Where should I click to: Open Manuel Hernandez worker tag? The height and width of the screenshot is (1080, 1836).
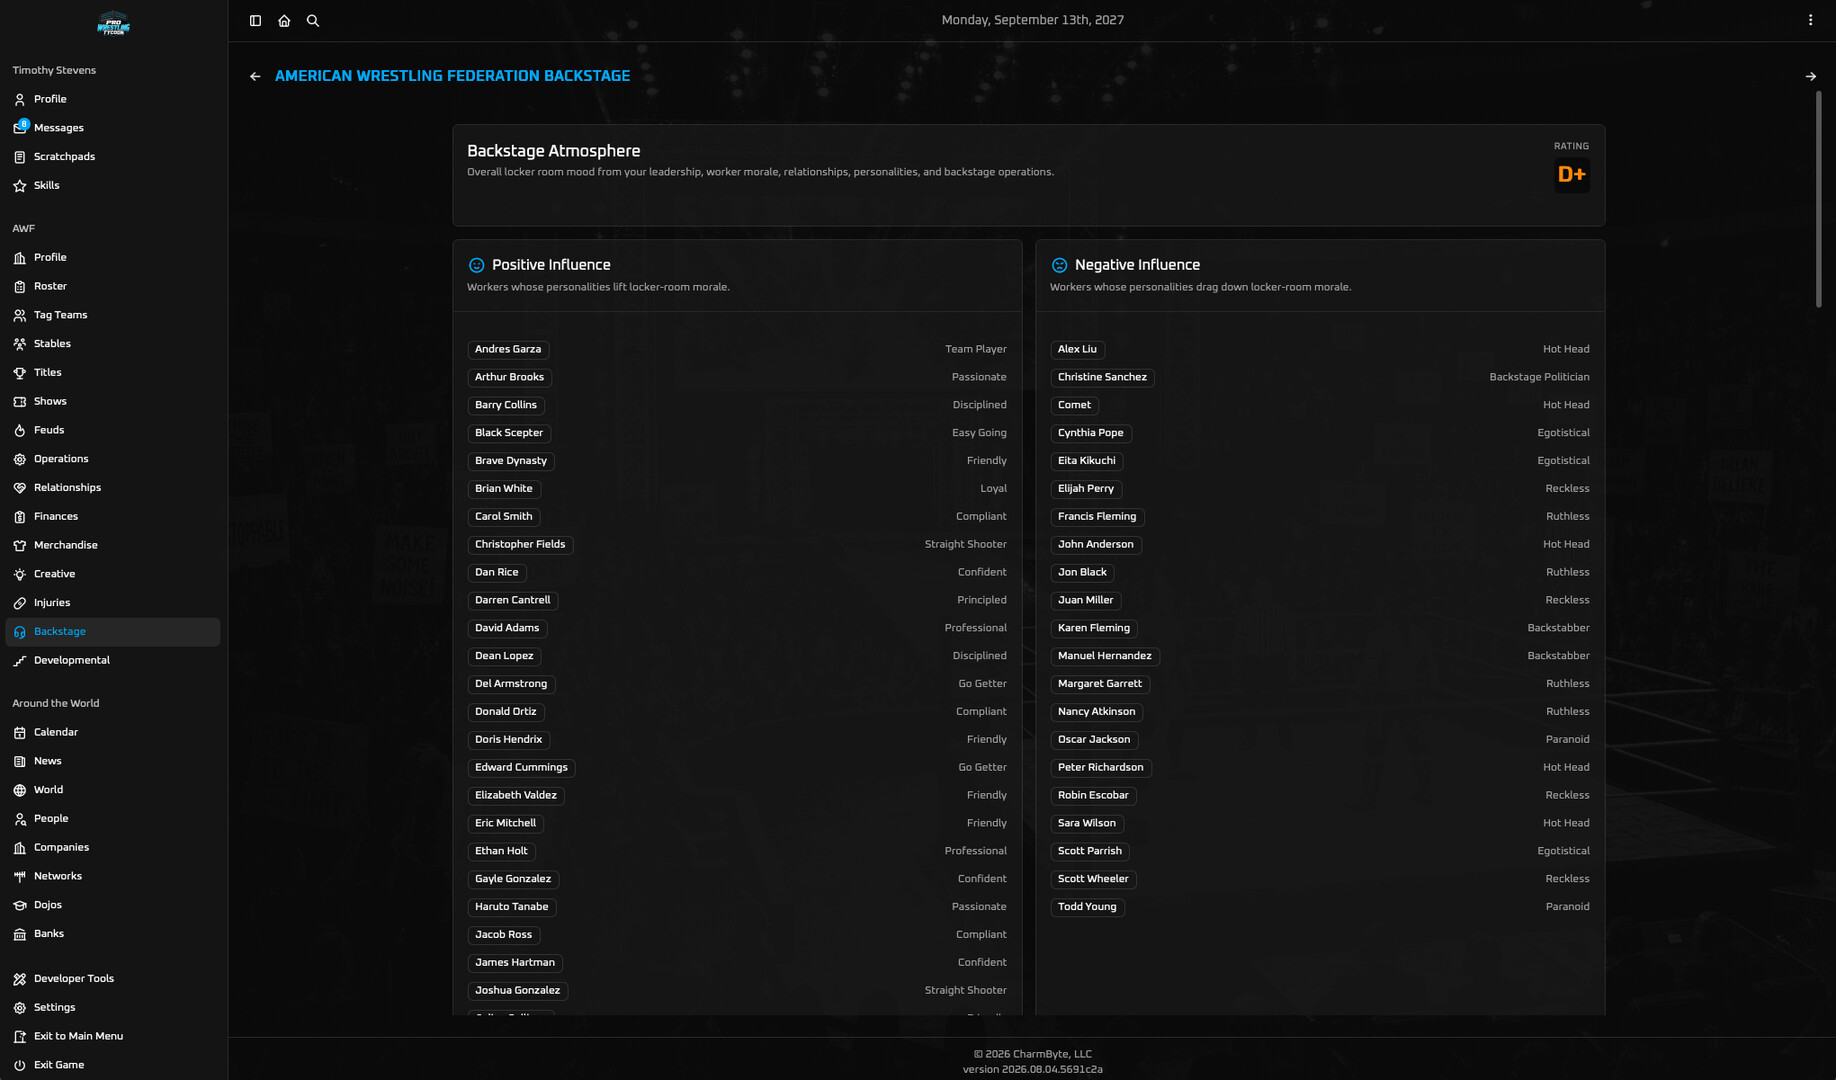1105,657
